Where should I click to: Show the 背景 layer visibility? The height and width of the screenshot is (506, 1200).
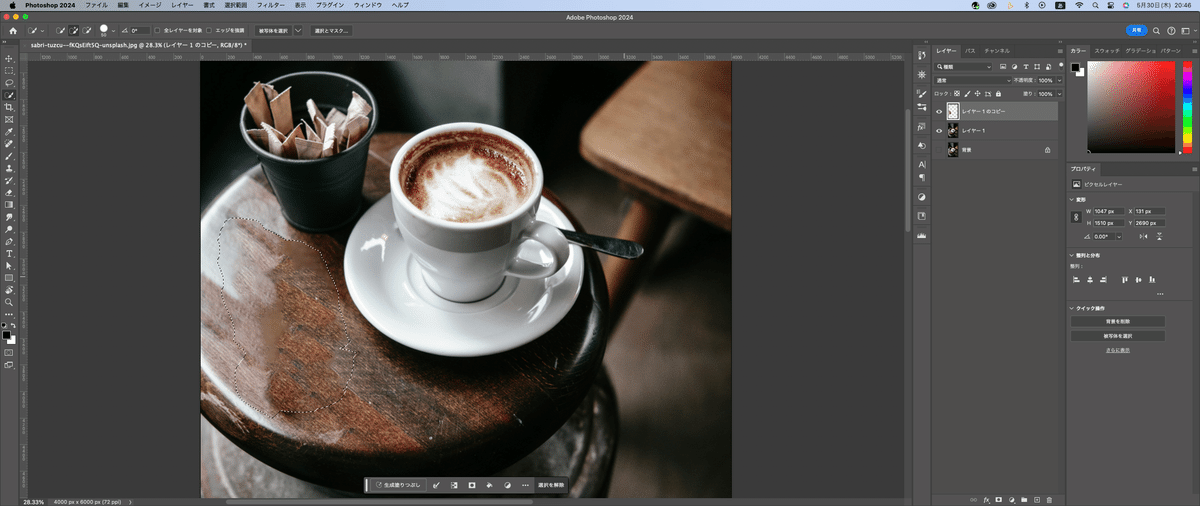click(x=939, y=149)
